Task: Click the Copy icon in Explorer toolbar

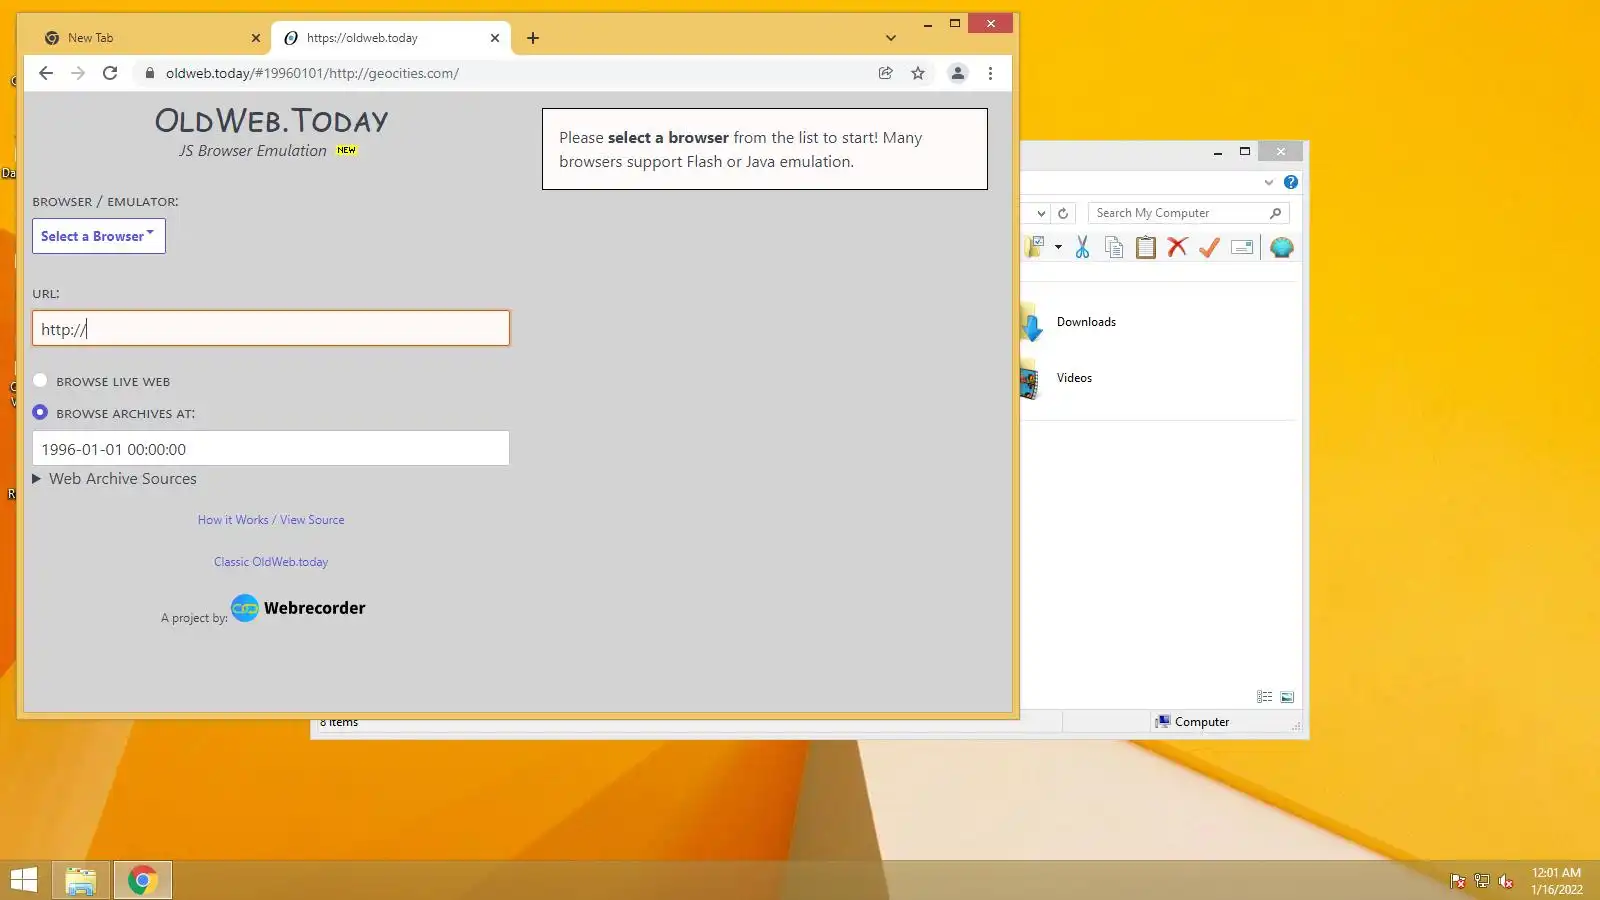Action: pos(1114,247)
